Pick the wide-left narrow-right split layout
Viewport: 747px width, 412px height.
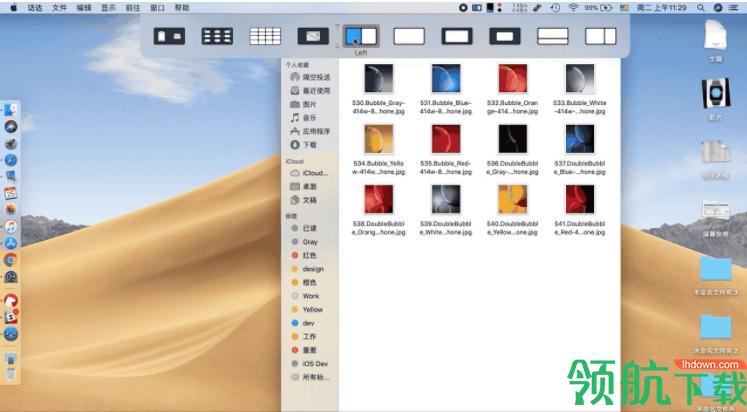tap(601, 36)
